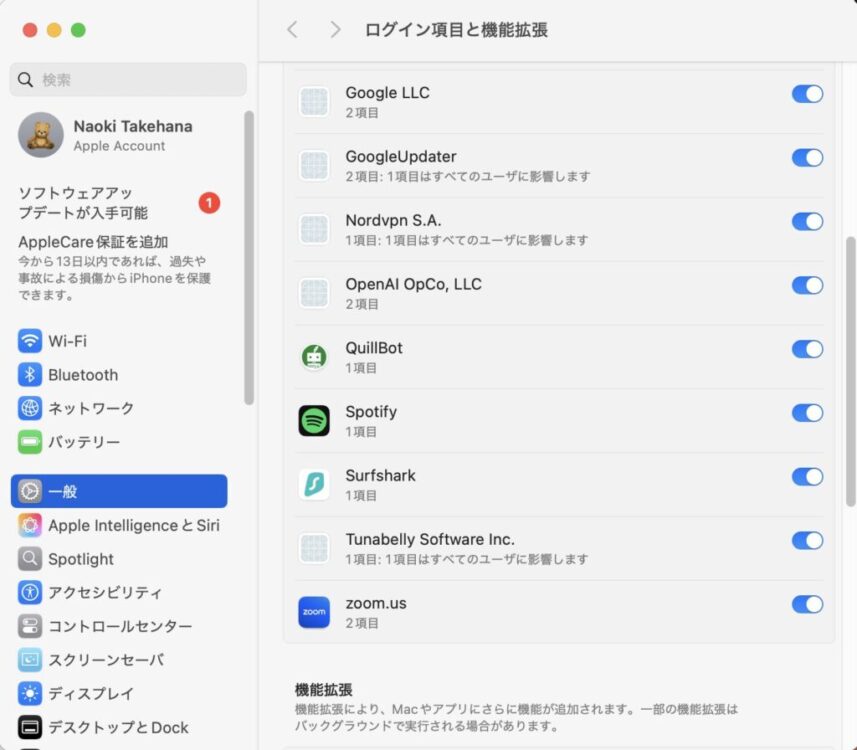Click the '機能拡張' section heading

pos(324,690)
